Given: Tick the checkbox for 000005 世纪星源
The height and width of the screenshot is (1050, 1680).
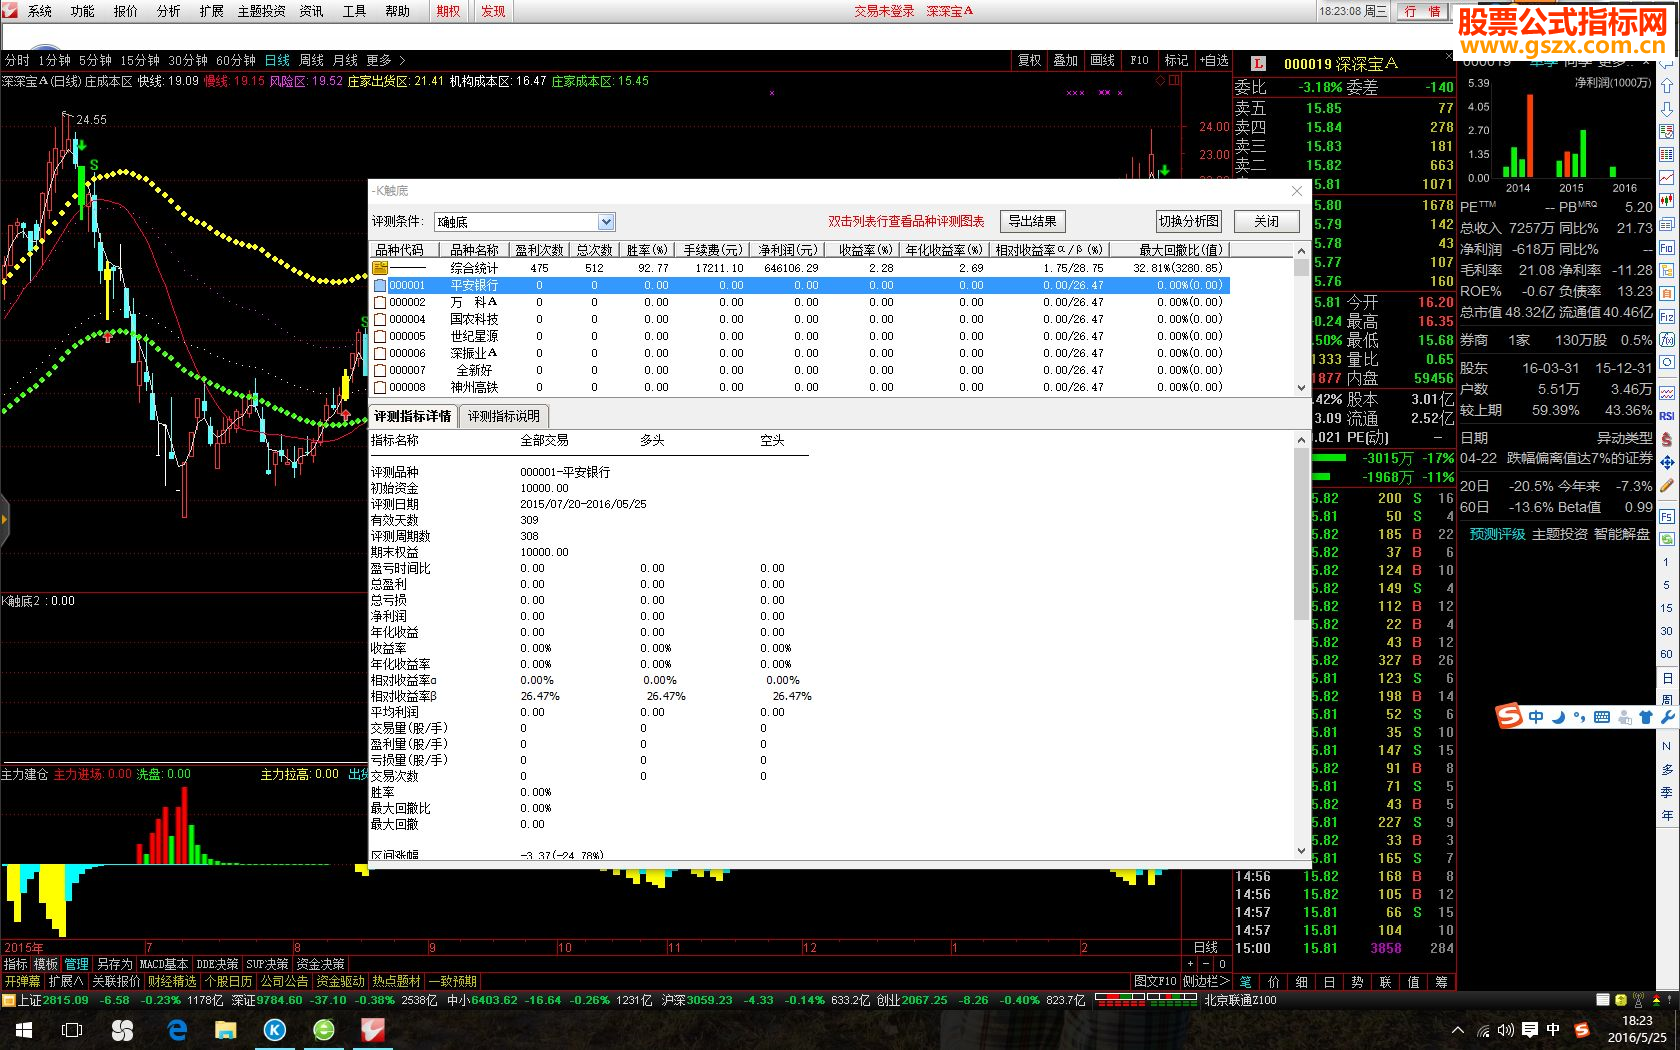Looking at the screenshot, I should click(x=380, y=336).
